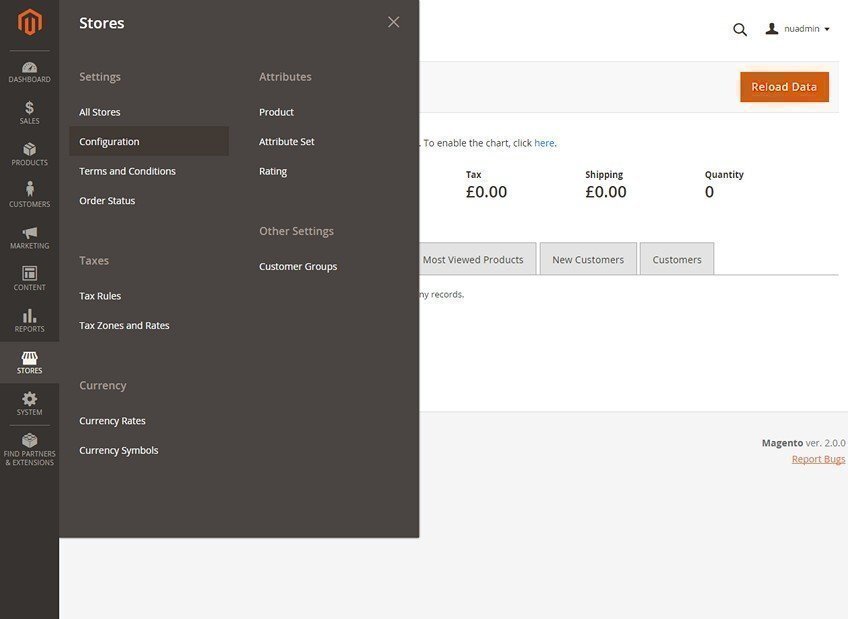
Task: Open Product attributes
Action: pyautogui.click(x=276, y=112)
